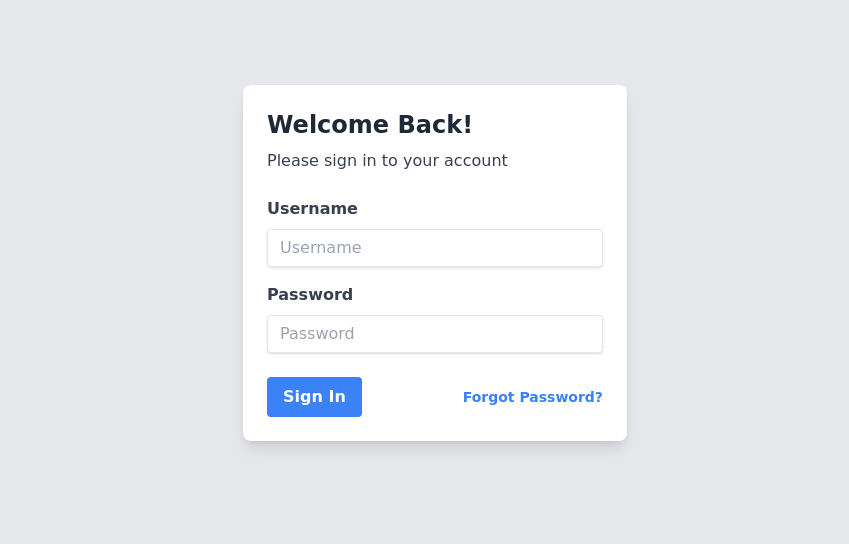Focus the Password input field
Viewport: 849px width, 544px height.
click(434, 334)
